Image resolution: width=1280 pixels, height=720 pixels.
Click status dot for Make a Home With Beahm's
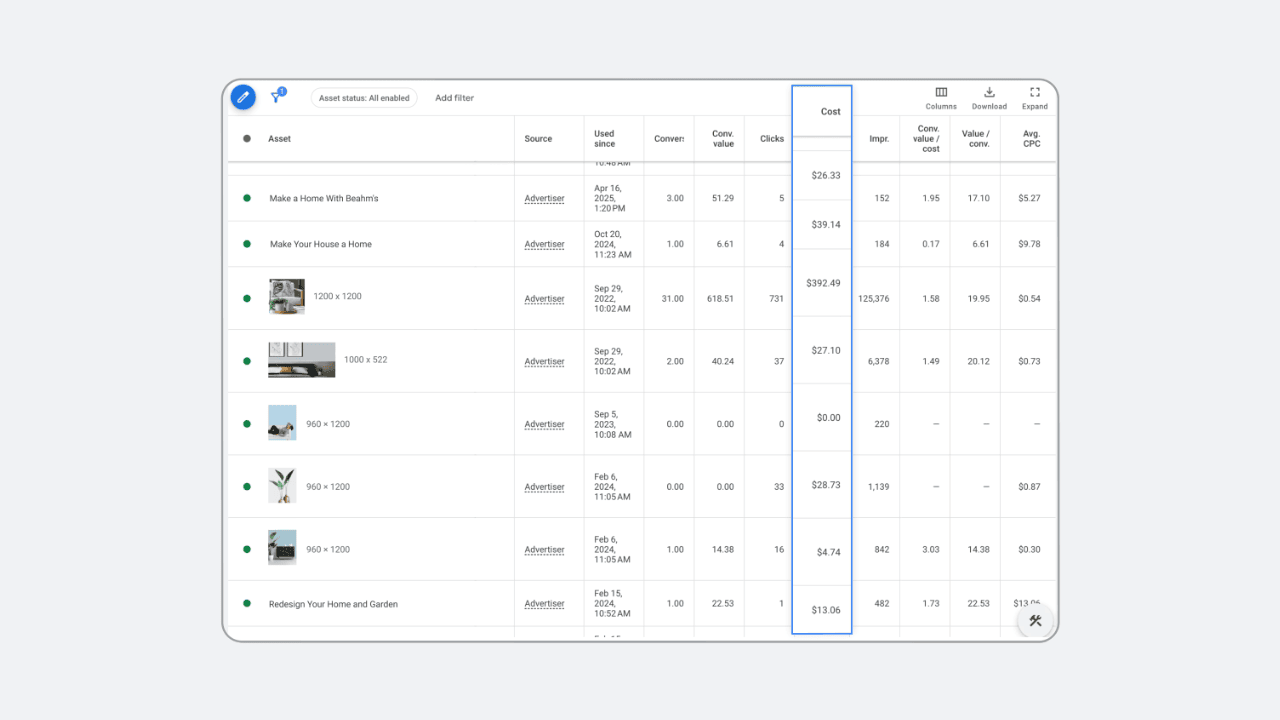[247, 198]
